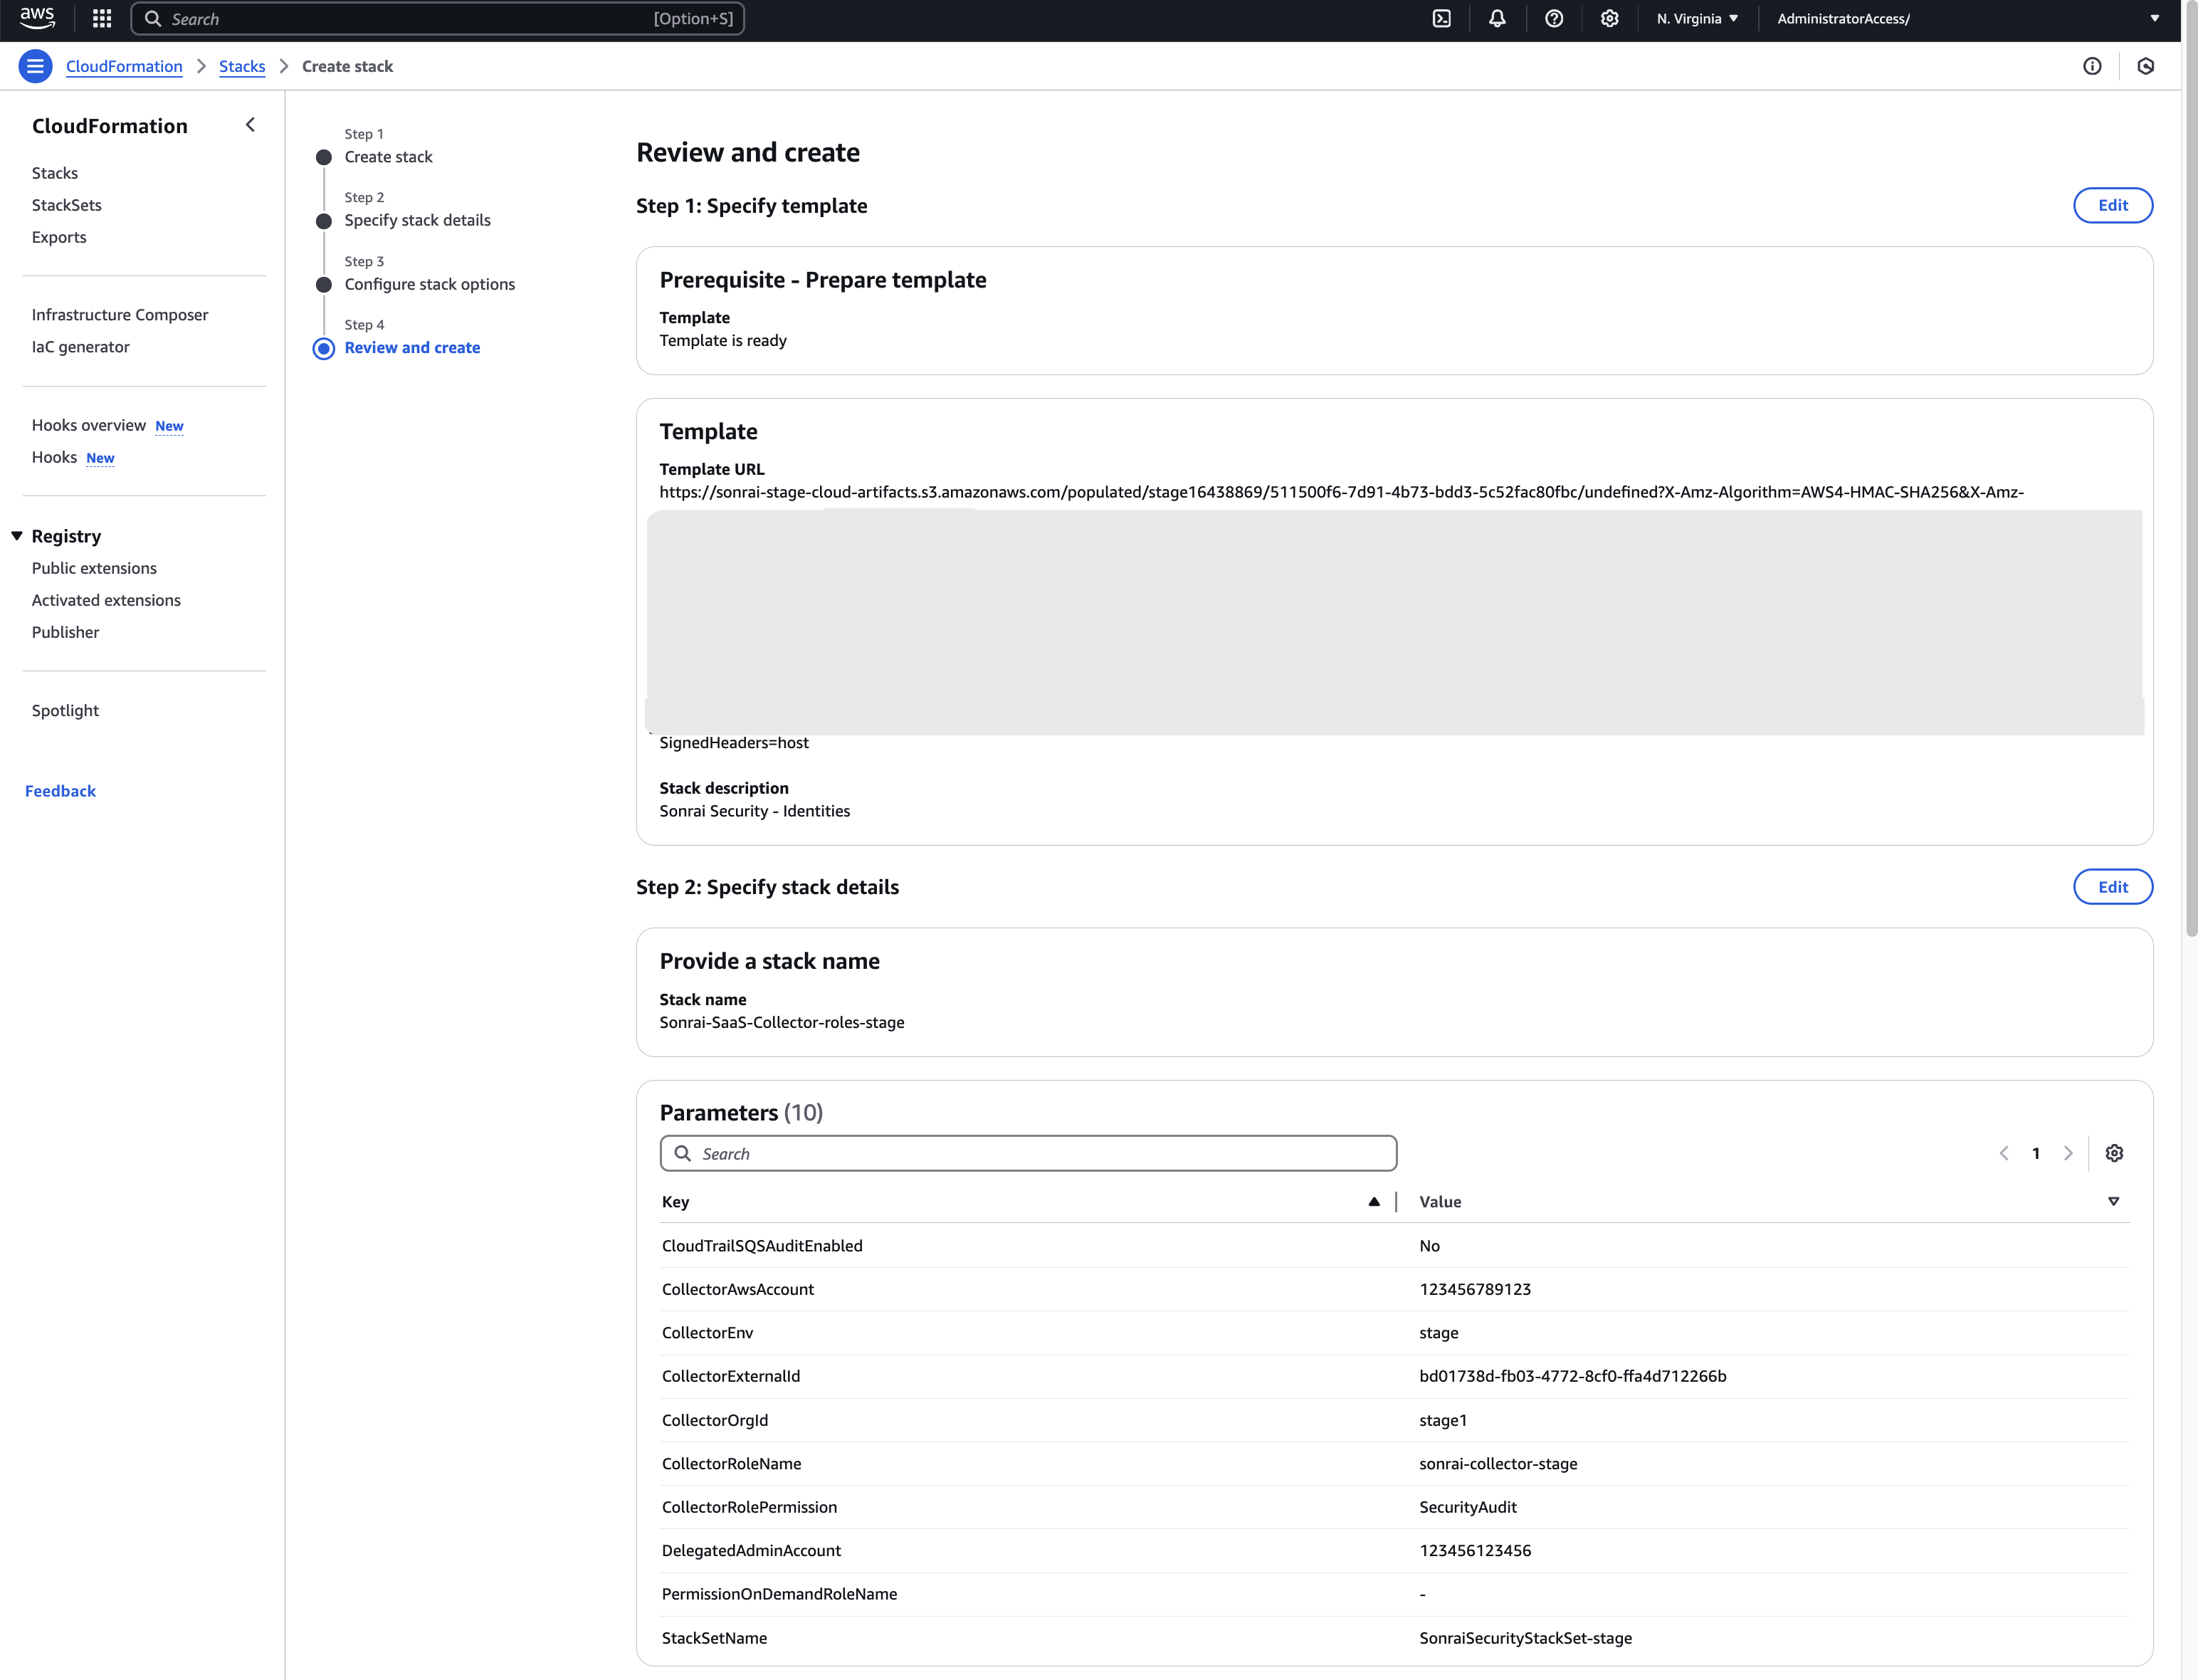Open the AdministratorAccess account dropdown
This screenshot has height=1680, width=2198.
point(1967,18)
